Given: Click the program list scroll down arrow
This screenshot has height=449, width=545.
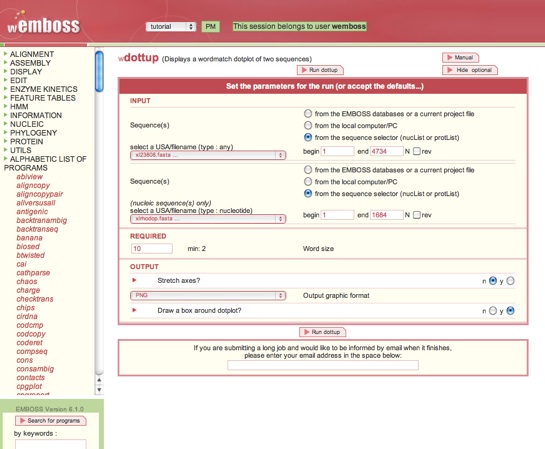Looking at the screenshot, I should tap(99, 389).
